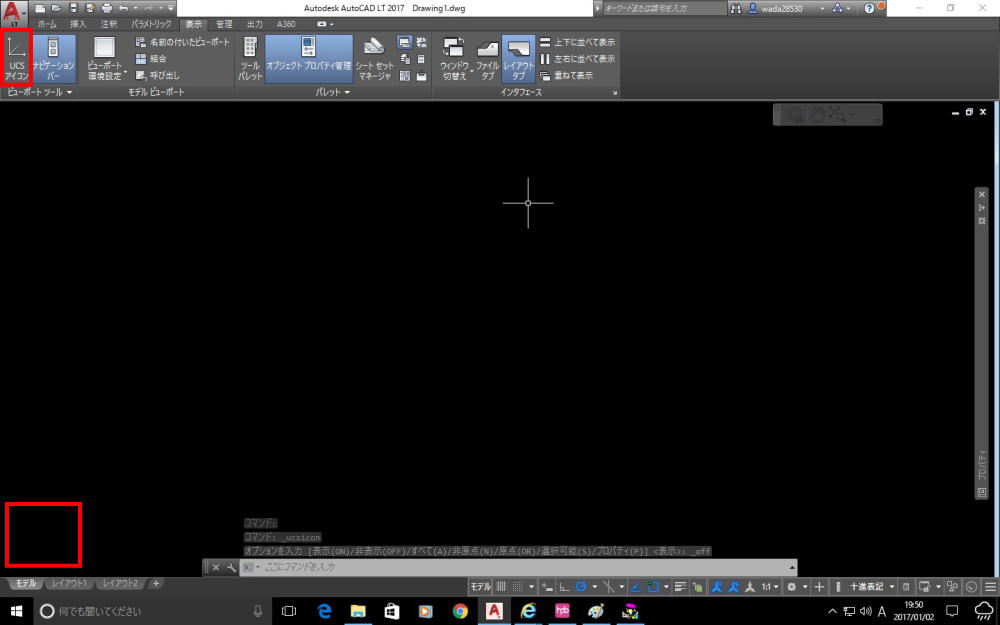The width and height of the screenshot is (1000, 625).
Task: Switch to the 注釈 ribbon tab
Action: click(x=109, y=24)
